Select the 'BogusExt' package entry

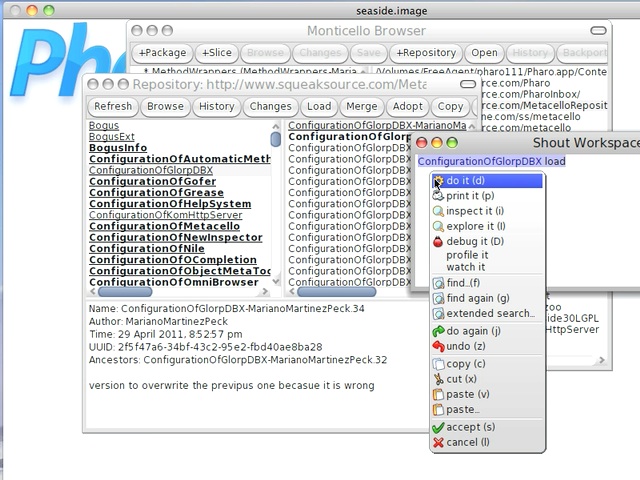point(112,137)
